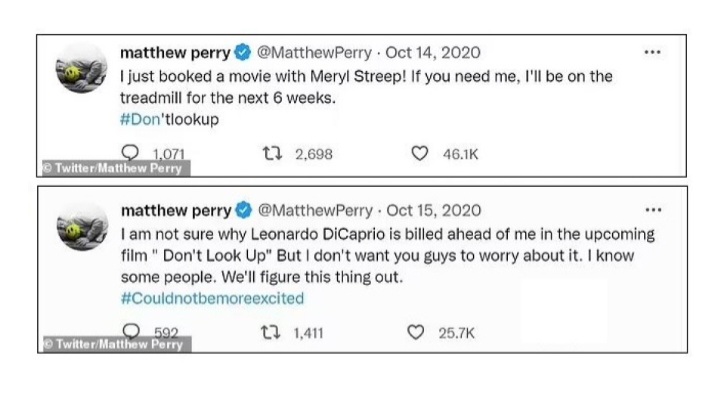Like the tweet with 46.1K likes
This screenshot has height=393, width=720.
tap(419, 153)
